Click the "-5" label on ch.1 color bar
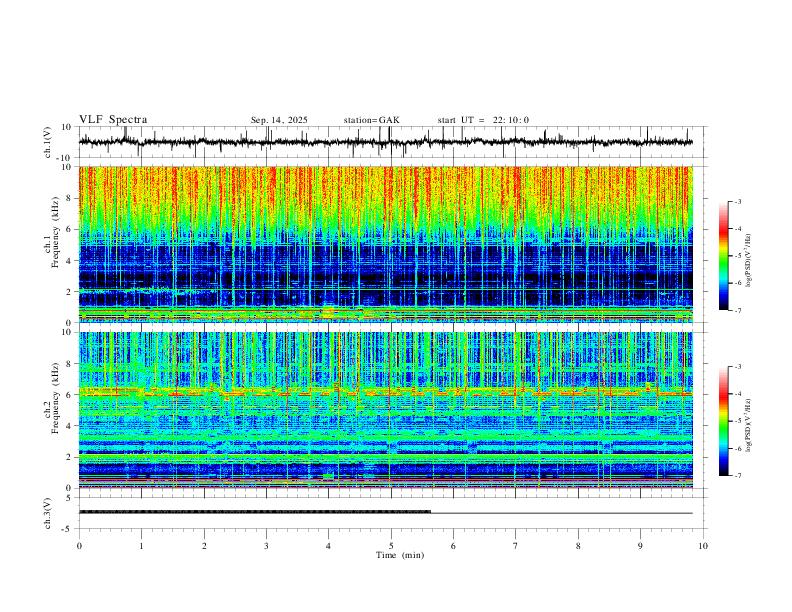 pos(737,256)
